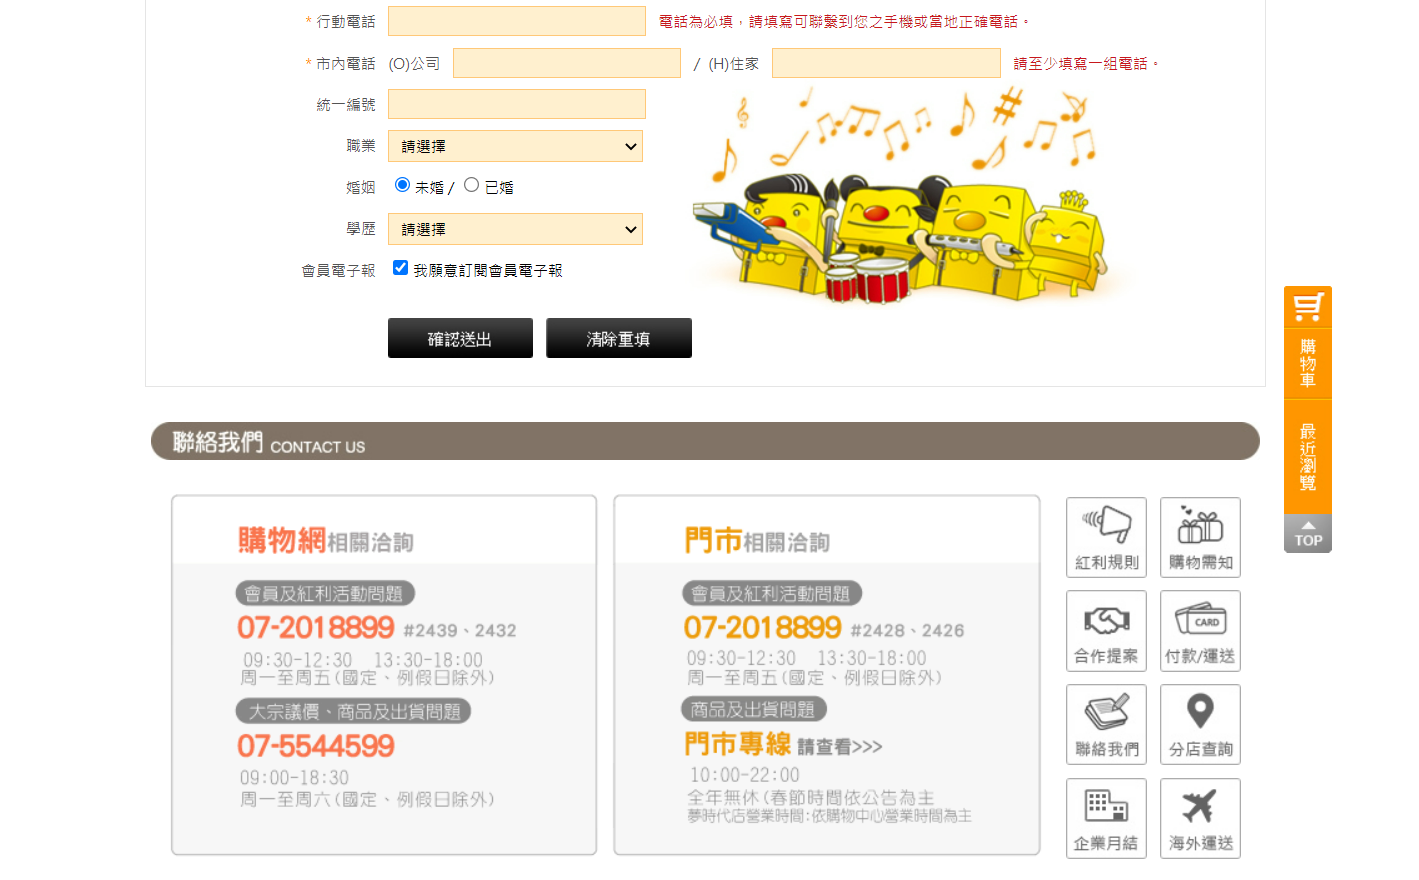Open the 紅利規則 bonus rules icon
Screen dimensions: 1419x880
click(x=1106, y=537)
